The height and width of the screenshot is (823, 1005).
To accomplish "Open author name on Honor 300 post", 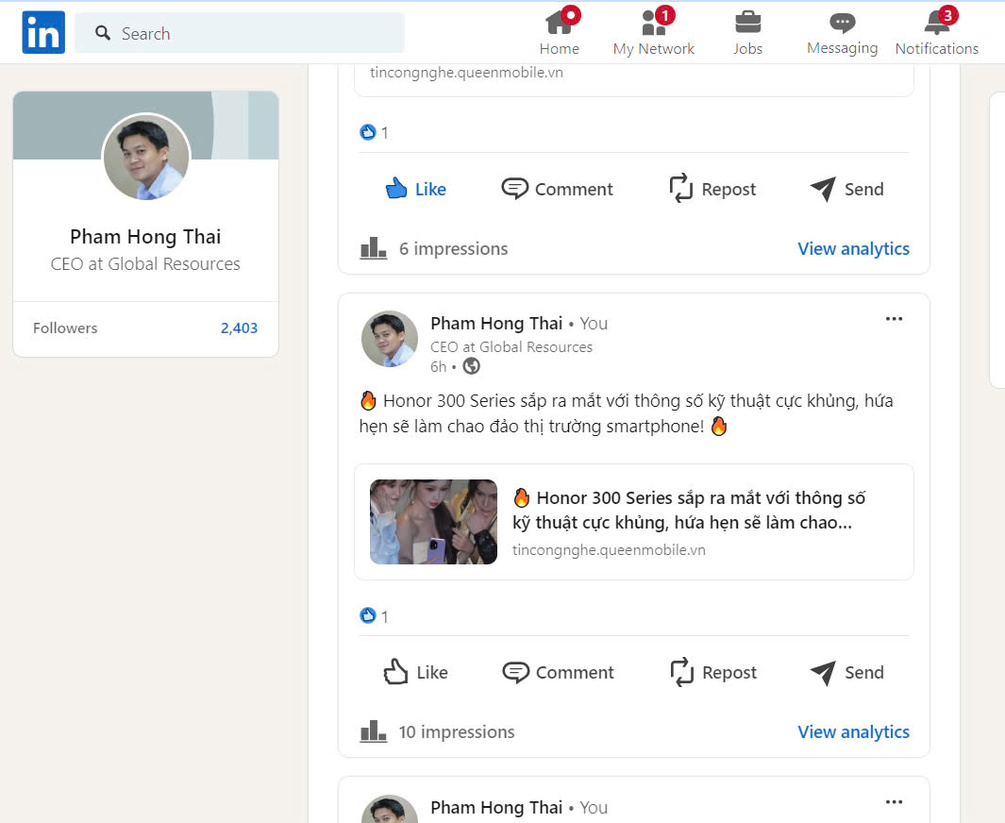I will tap(497, 323).
